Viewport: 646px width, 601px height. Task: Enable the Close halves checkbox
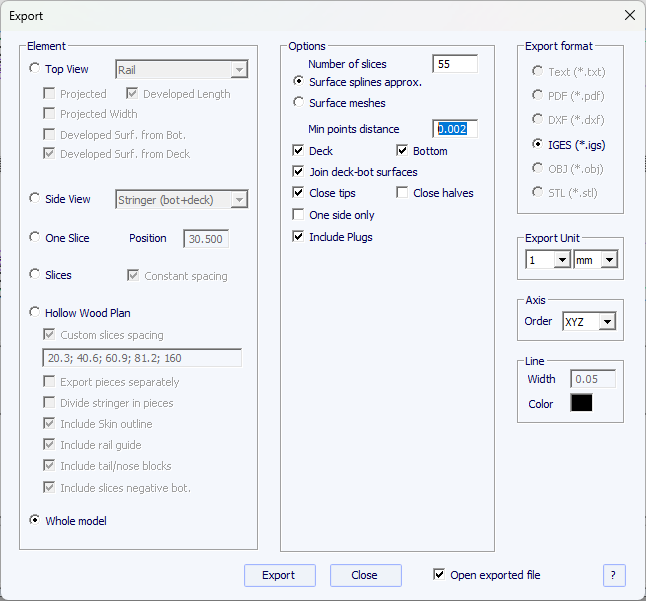point(402,193)
